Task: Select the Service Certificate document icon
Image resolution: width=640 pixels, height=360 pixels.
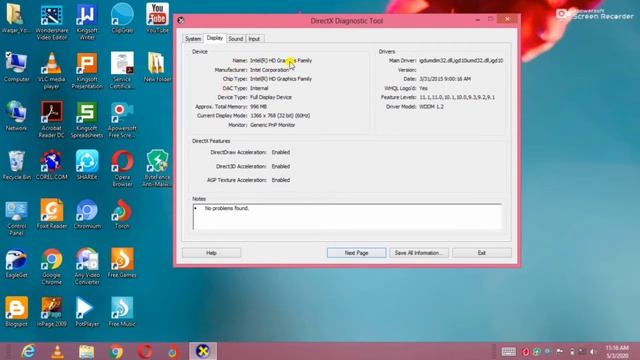Action: coord(122,71)
